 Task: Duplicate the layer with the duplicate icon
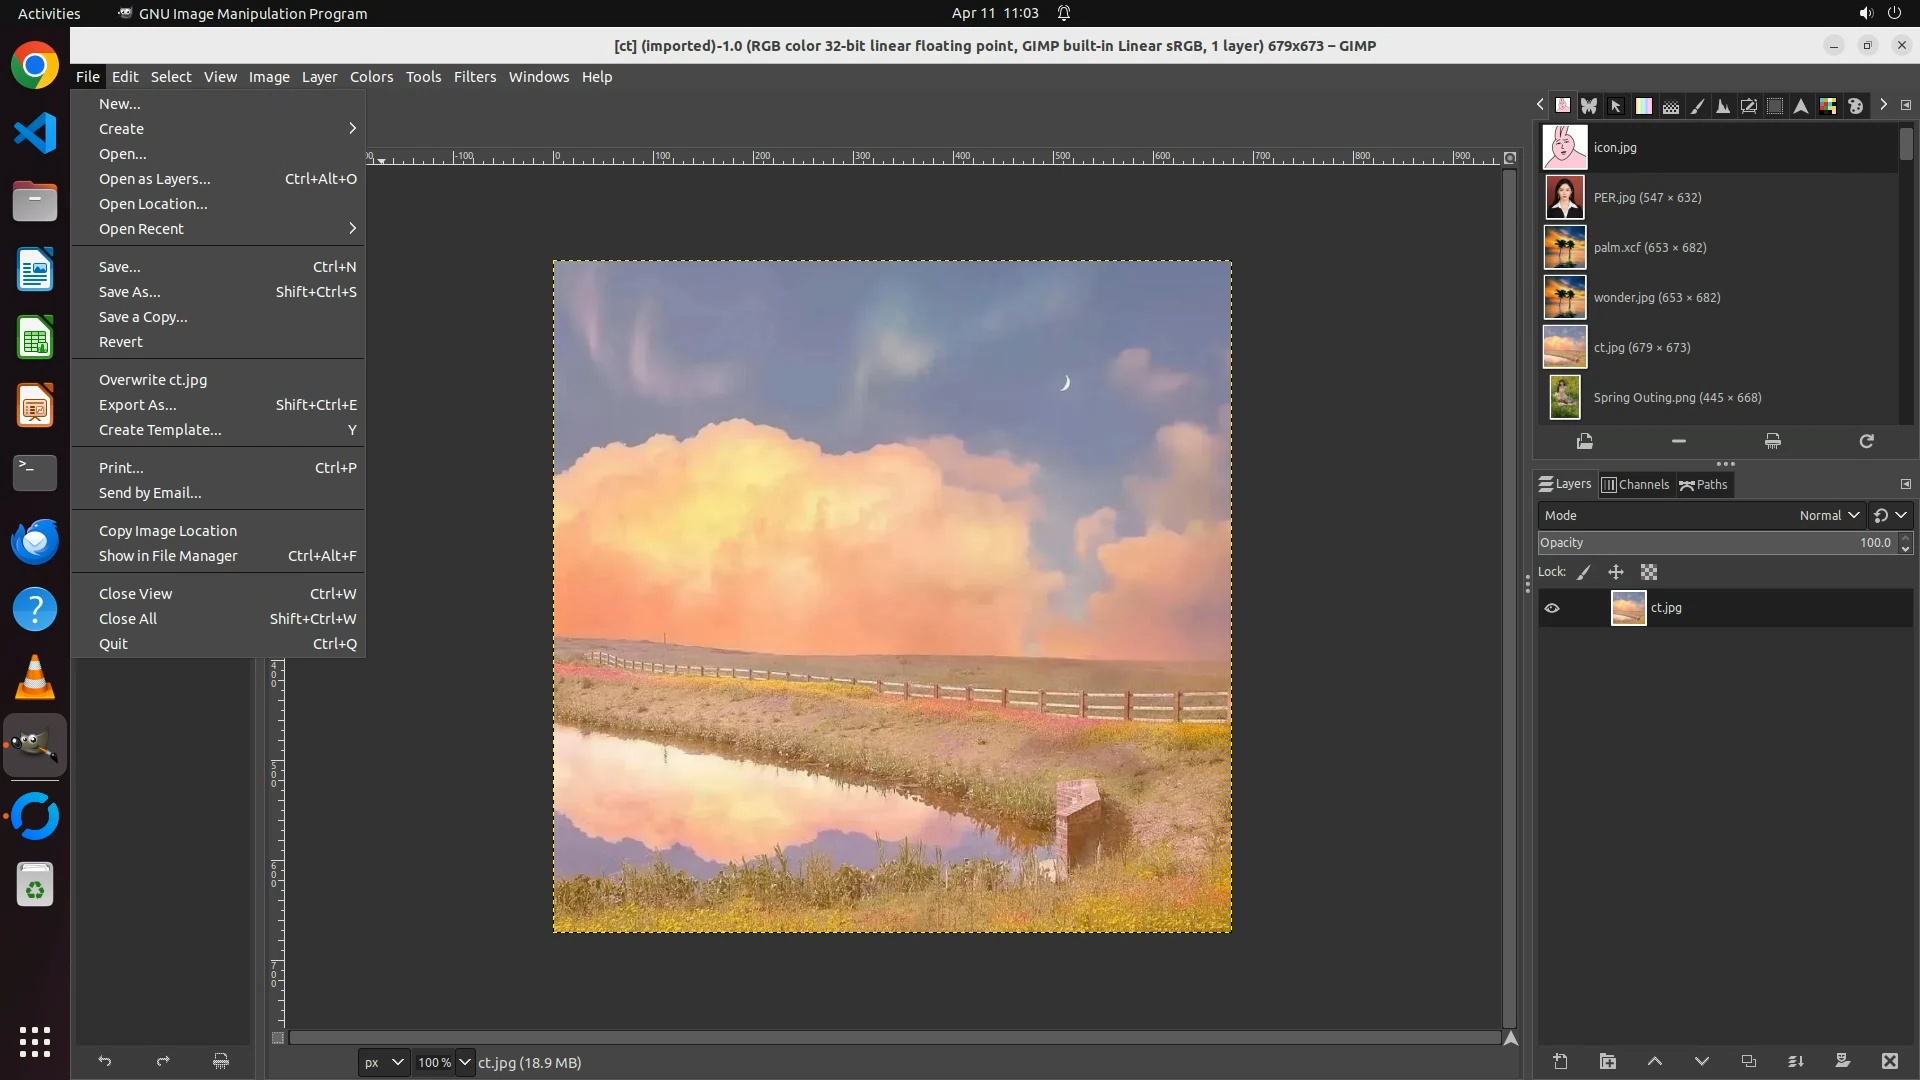(x=1748, y=1062)
